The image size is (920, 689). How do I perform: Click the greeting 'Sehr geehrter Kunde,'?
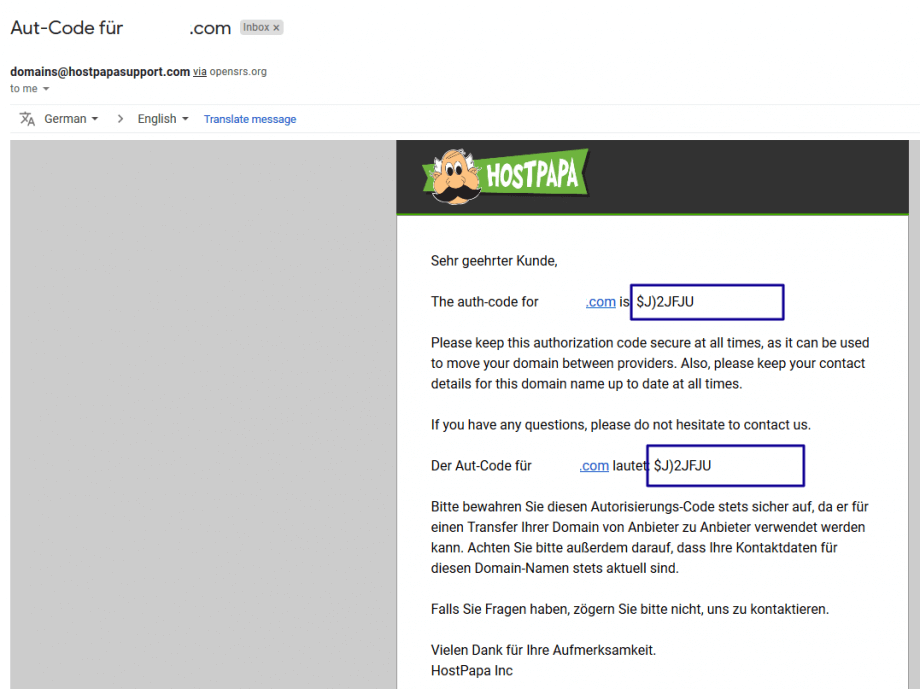point(494,261)
